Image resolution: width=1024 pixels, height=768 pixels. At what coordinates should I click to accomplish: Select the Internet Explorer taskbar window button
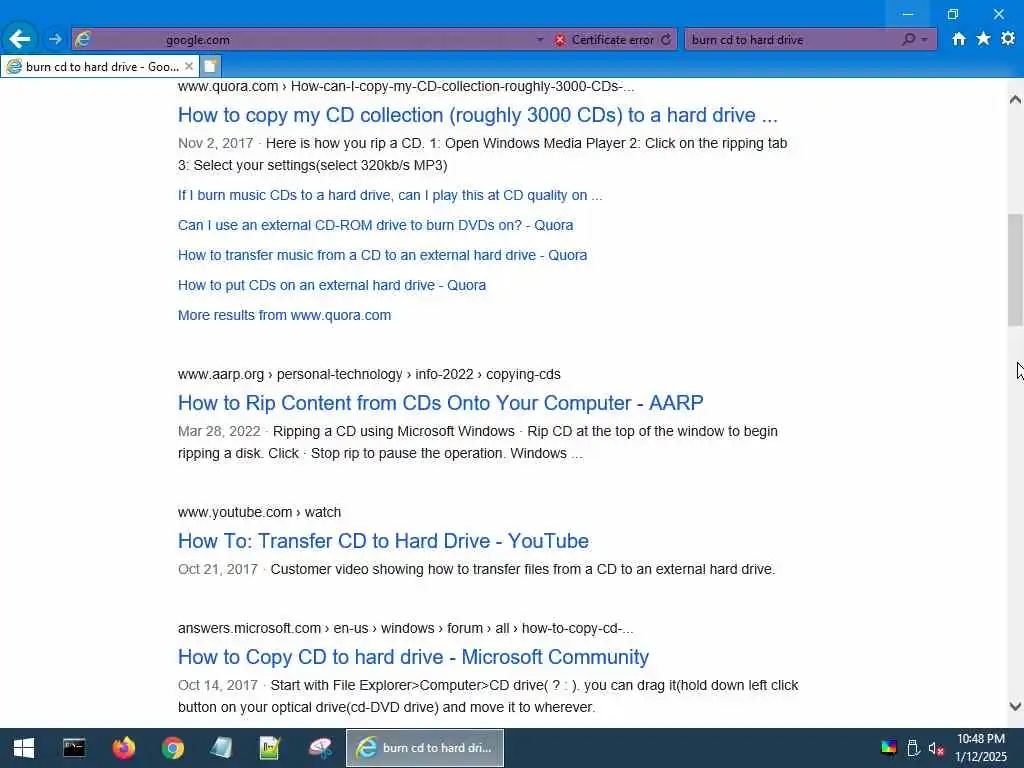(x=424, y=748)
